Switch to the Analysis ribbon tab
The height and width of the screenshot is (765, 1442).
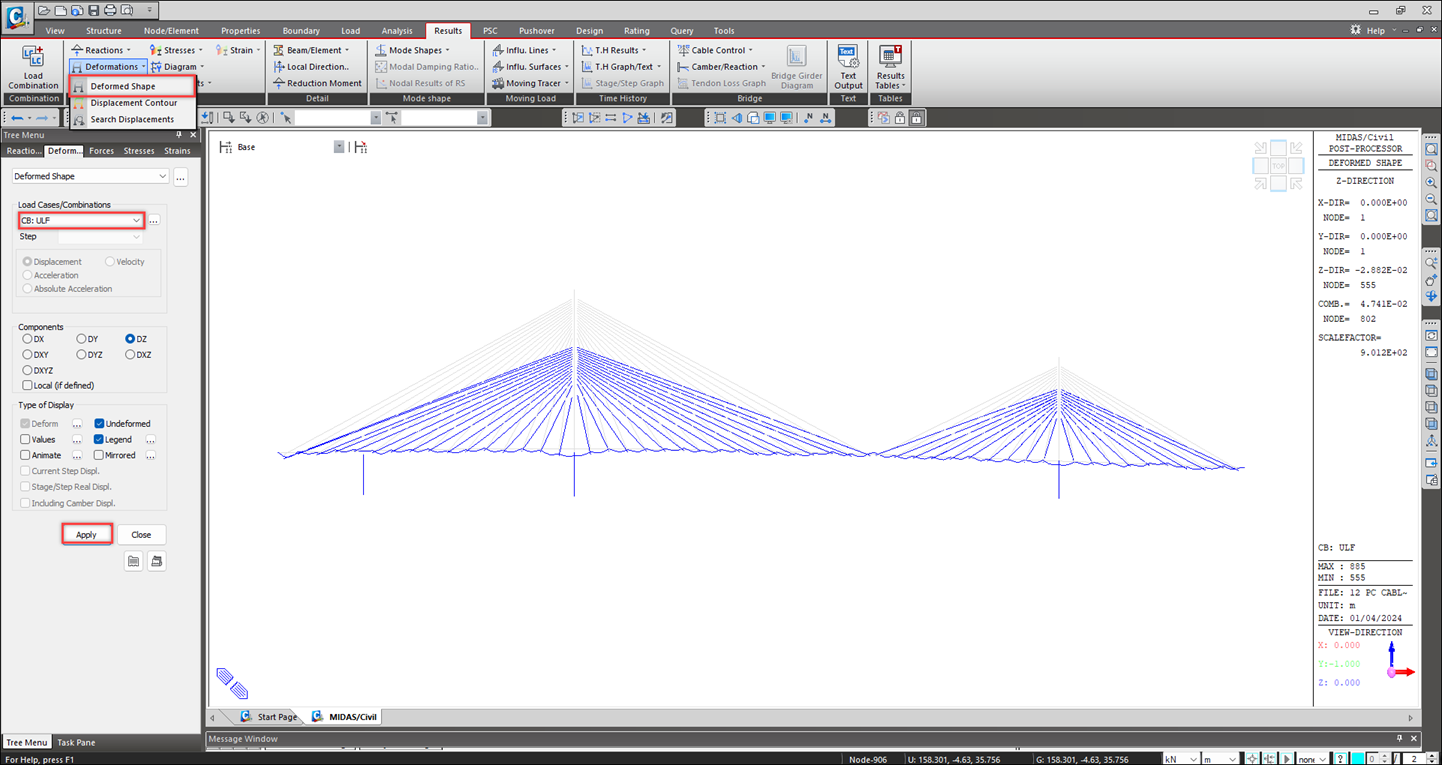tap(397, 31)
